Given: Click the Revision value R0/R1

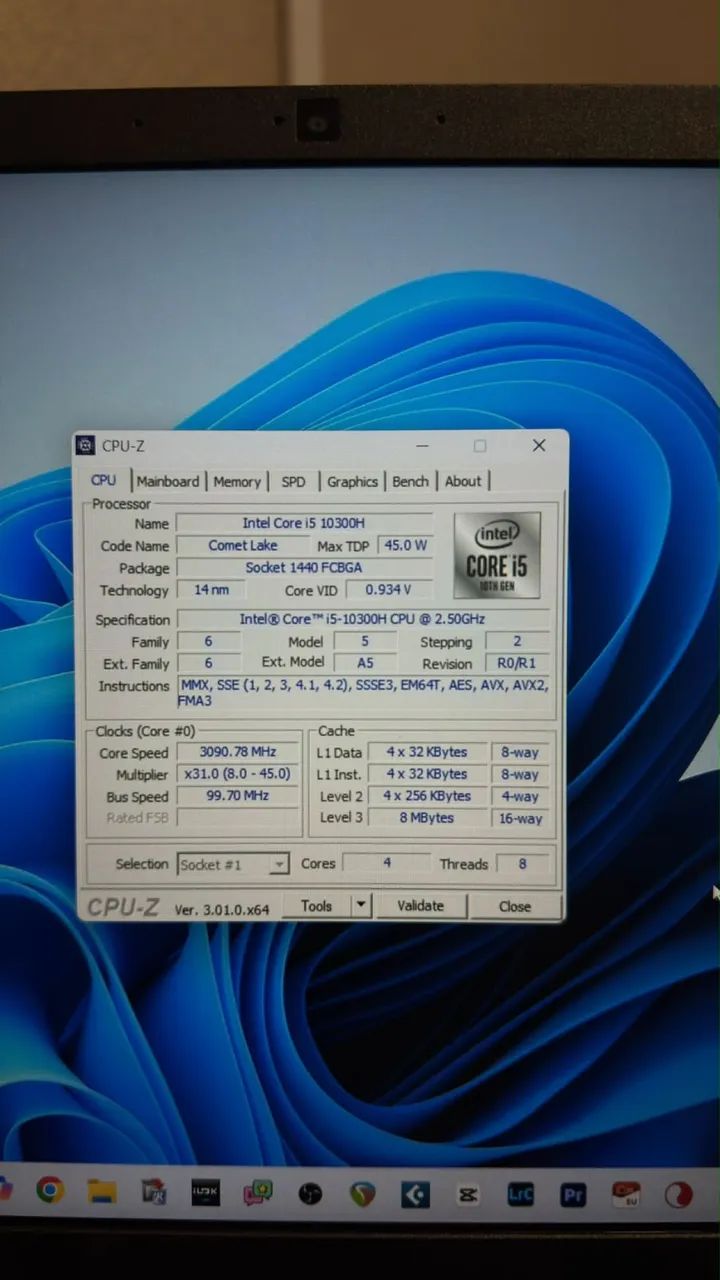Looking at the screenshot, I should (517, 663).
